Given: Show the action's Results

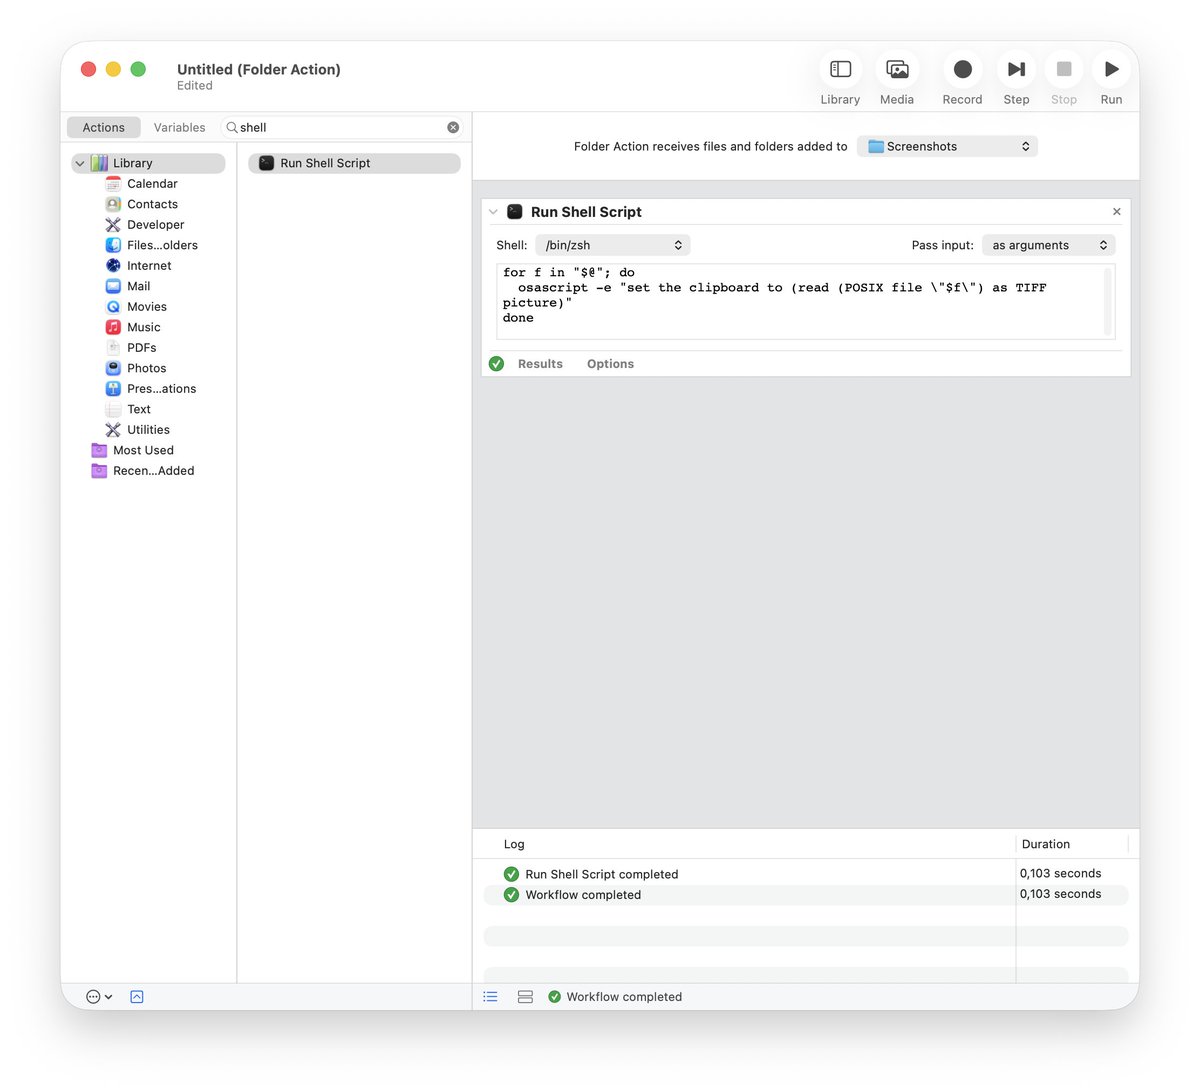Looking at the screenshot, I should [x=540, y=364].
